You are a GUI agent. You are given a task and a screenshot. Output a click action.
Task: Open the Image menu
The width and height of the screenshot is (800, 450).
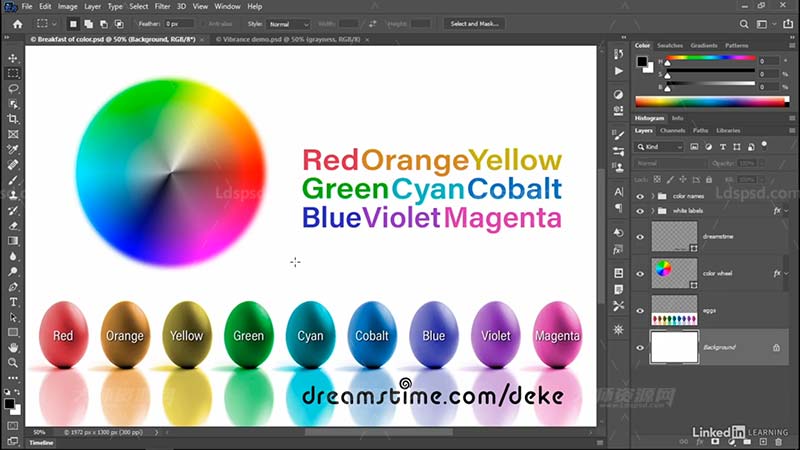tap(67, 7)
